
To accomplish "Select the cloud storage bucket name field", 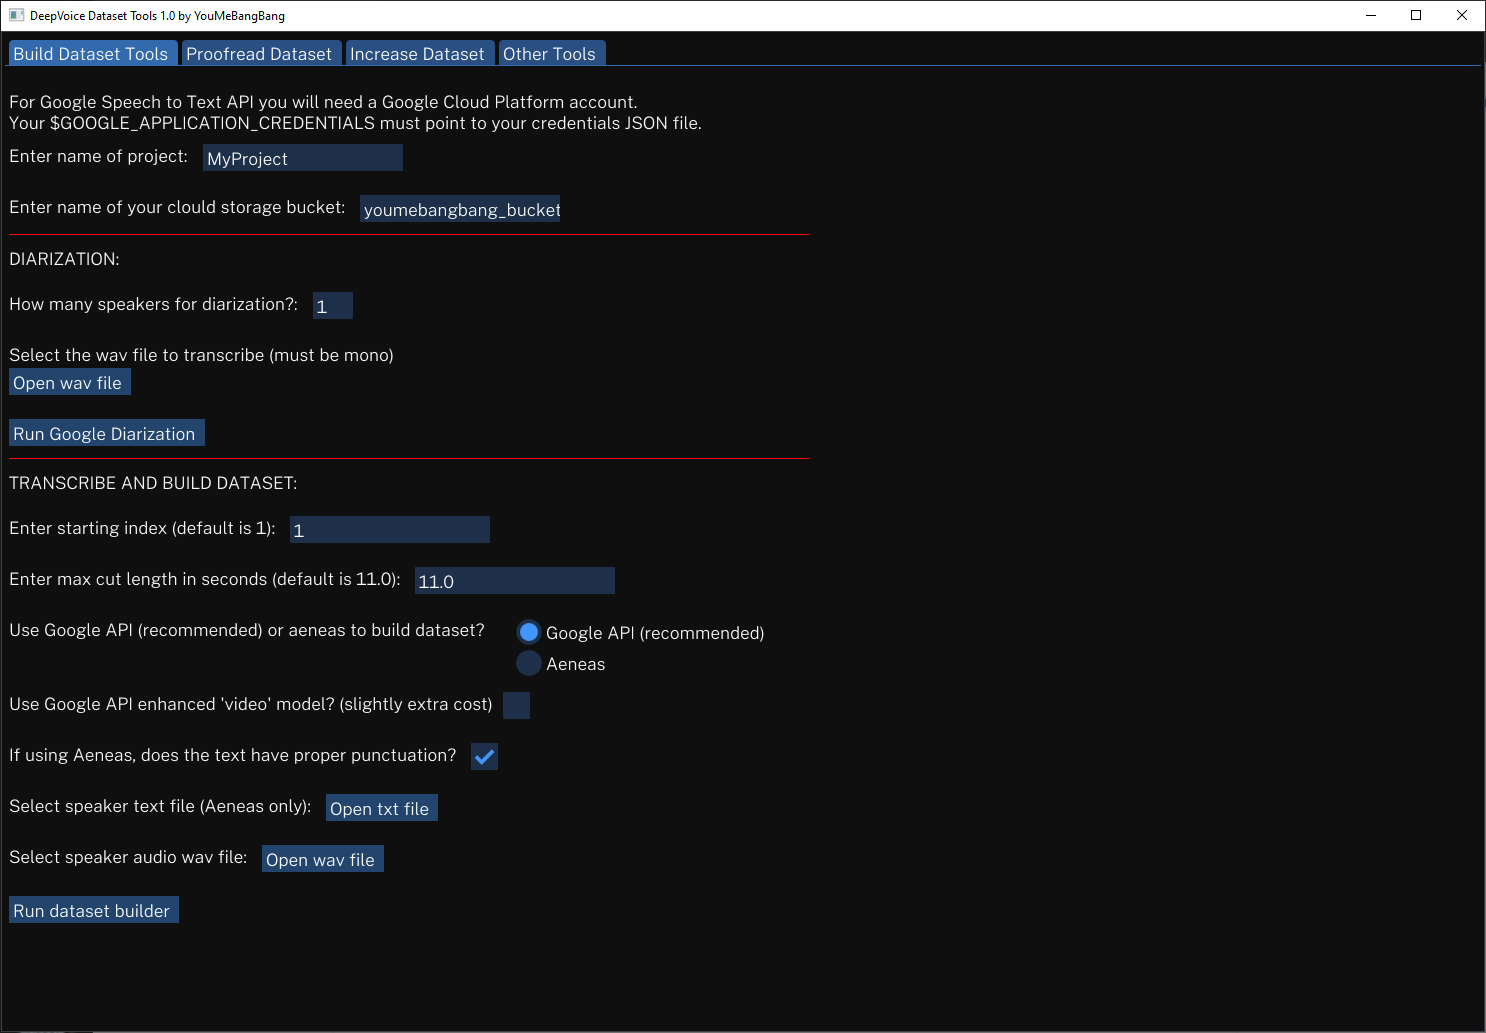I will (x=459, y=209).
